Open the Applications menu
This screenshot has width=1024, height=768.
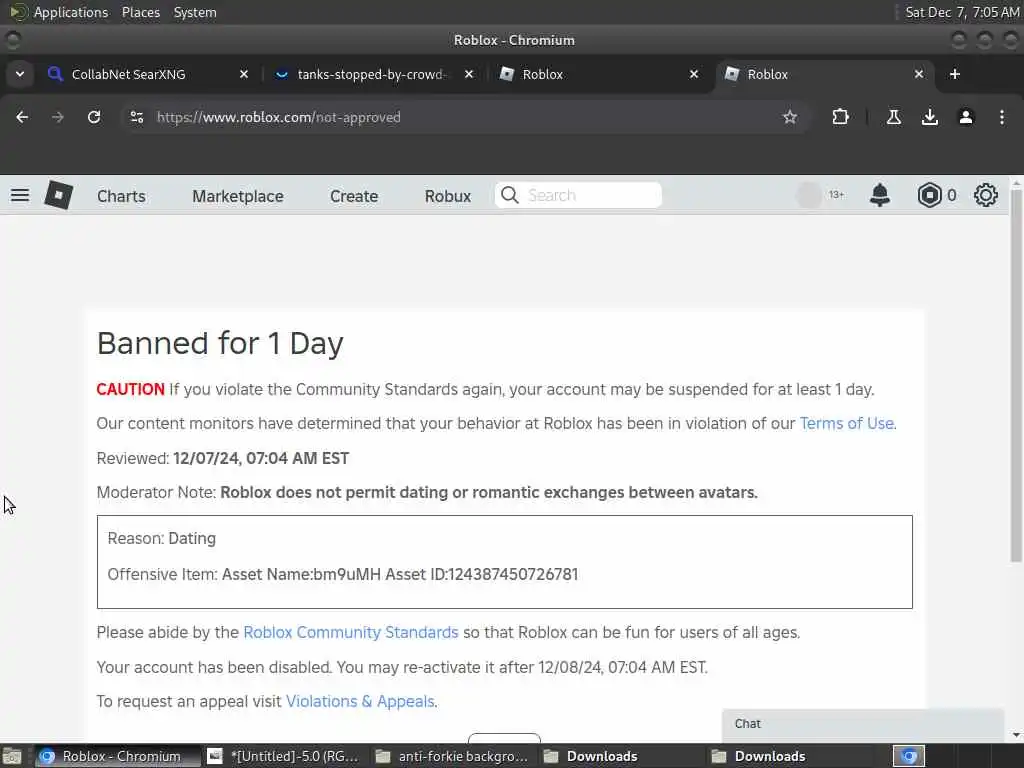click(71, 12)
